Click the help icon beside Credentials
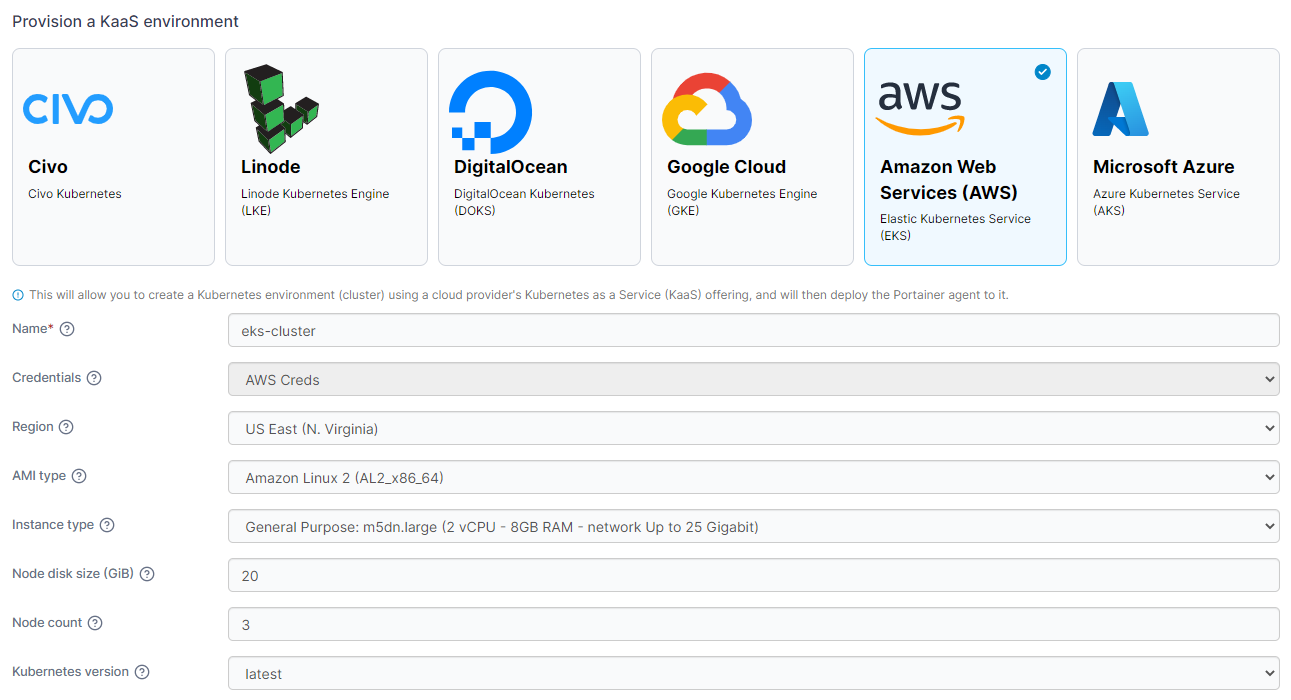The height and width of the screenshot is (700, 1291). [x=94, y=378]
